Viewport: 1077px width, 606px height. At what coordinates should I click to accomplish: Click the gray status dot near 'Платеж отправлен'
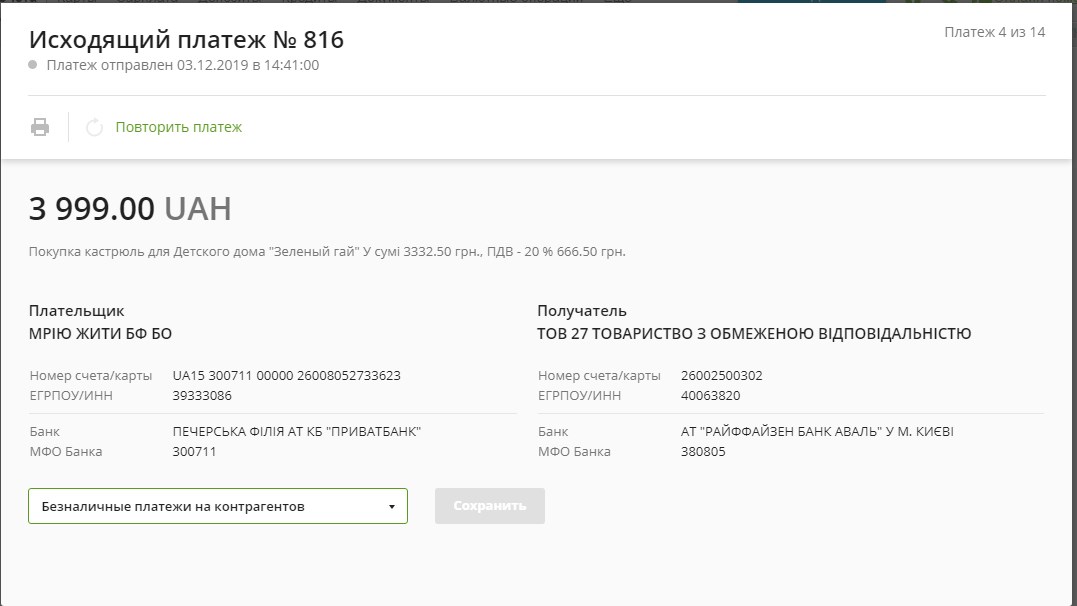[33, 65]
